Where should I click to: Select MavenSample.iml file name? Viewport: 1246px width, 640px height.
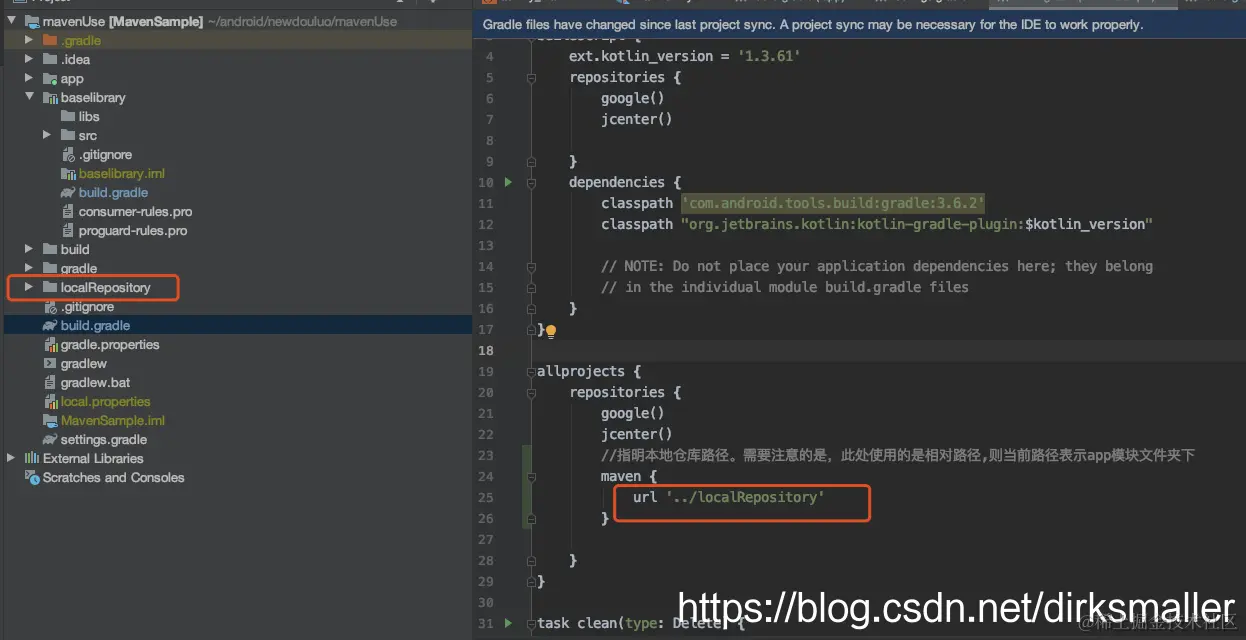point(113,420)
